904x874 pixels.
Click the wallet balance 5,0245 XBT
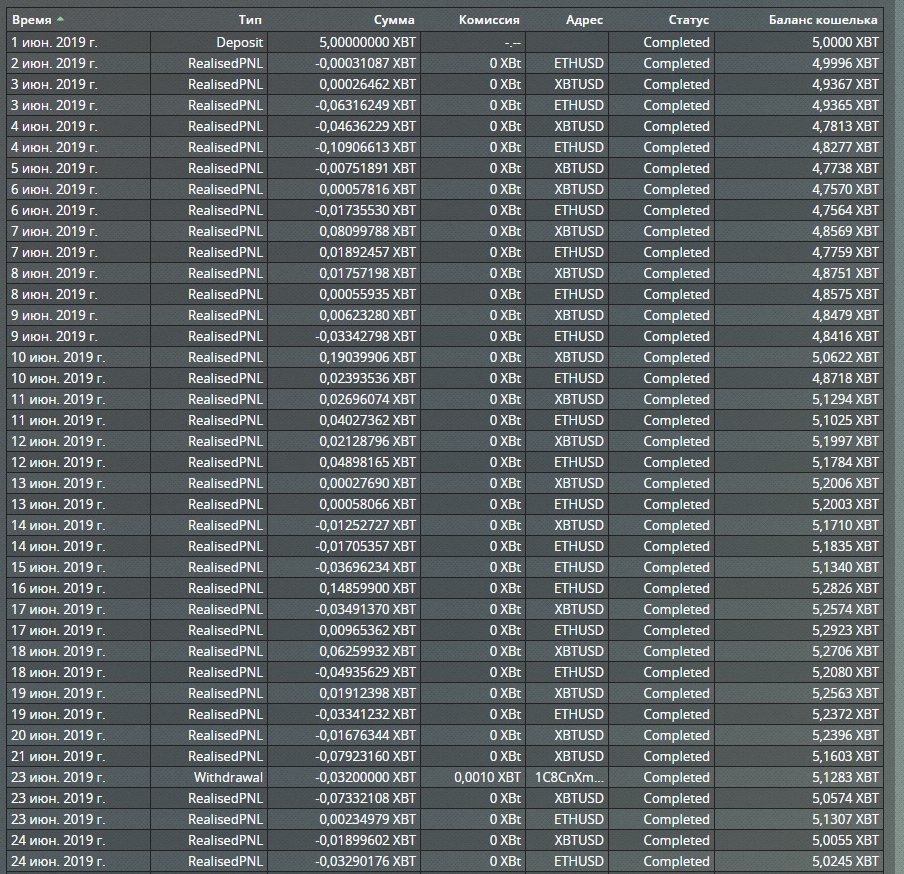[x=845, y=861]
